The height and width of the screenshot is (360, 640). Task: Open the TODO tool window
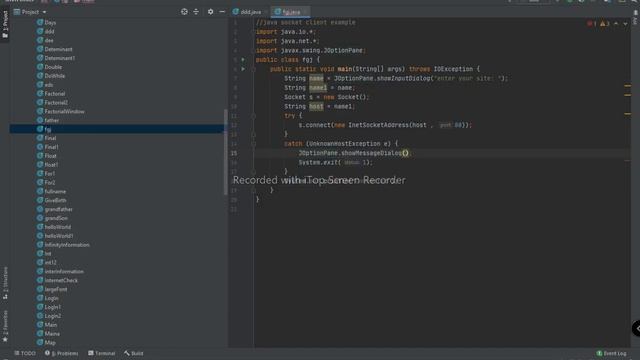24,353
